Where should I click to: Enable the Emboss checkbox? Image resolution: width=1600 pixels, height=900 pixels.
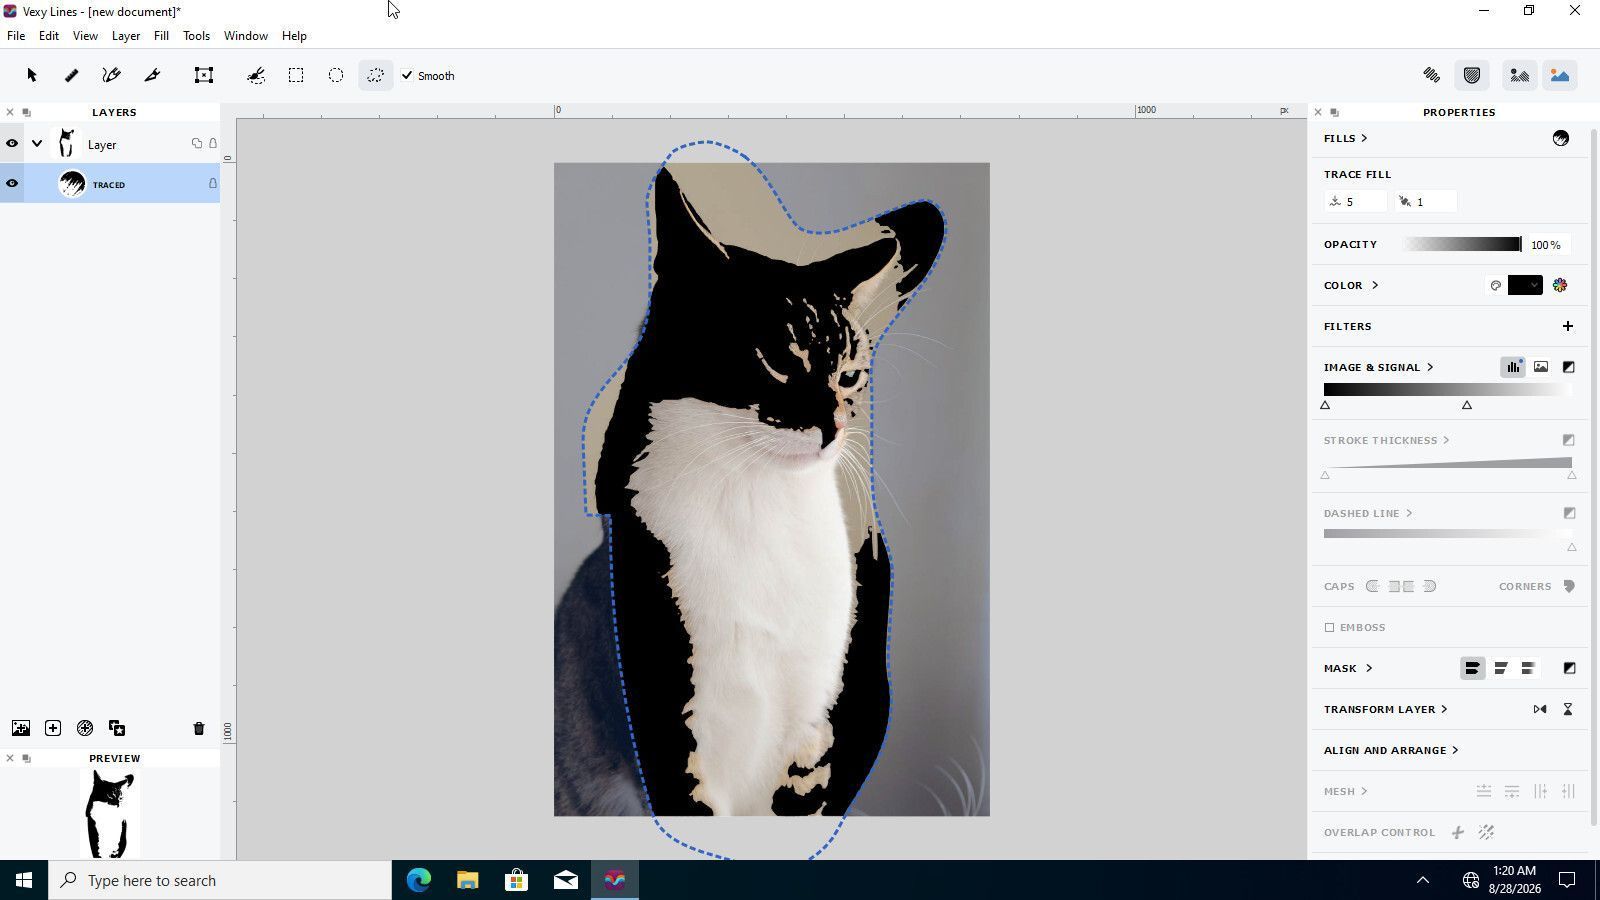pyautogui.click(x=1329, y=627)
